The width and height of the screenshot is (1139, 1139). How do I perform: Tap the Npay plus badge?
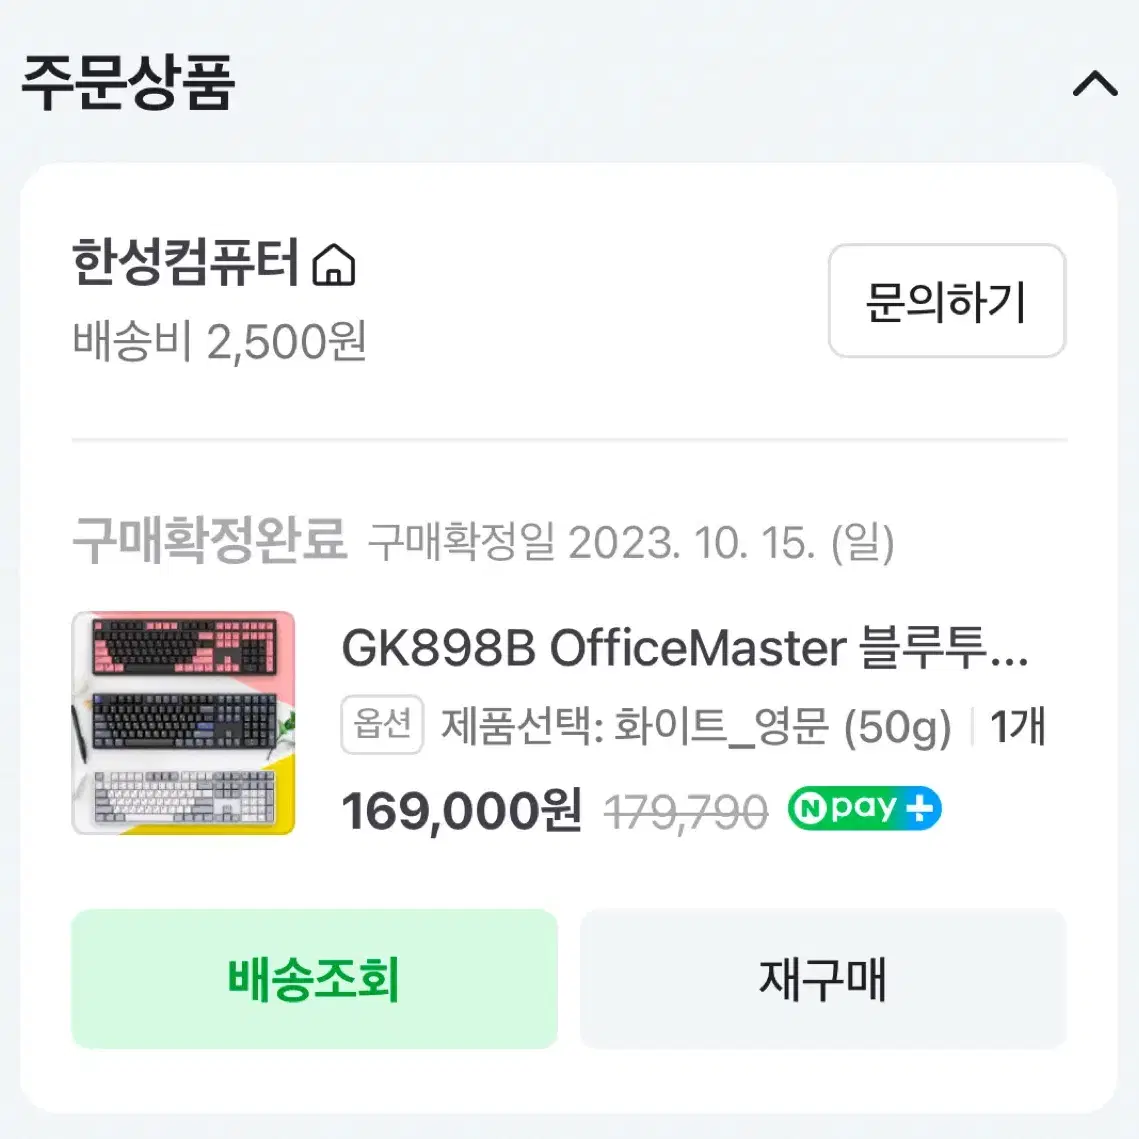(864, 808)
